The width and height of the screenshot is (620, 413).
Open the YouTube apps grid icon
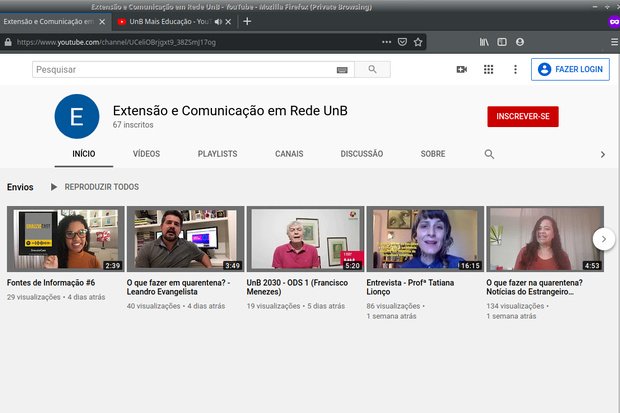pos(488,70)
